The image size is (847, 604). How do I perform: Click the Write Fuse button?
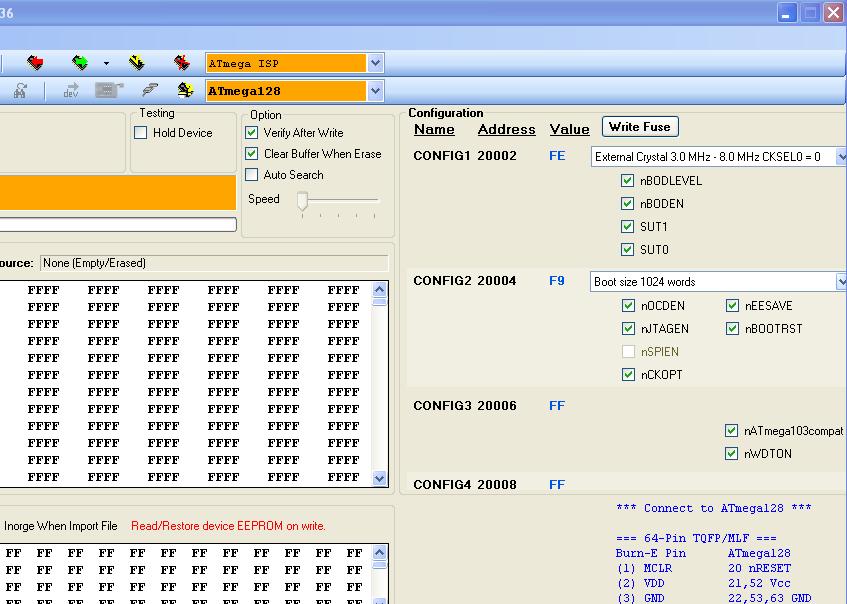640,127
